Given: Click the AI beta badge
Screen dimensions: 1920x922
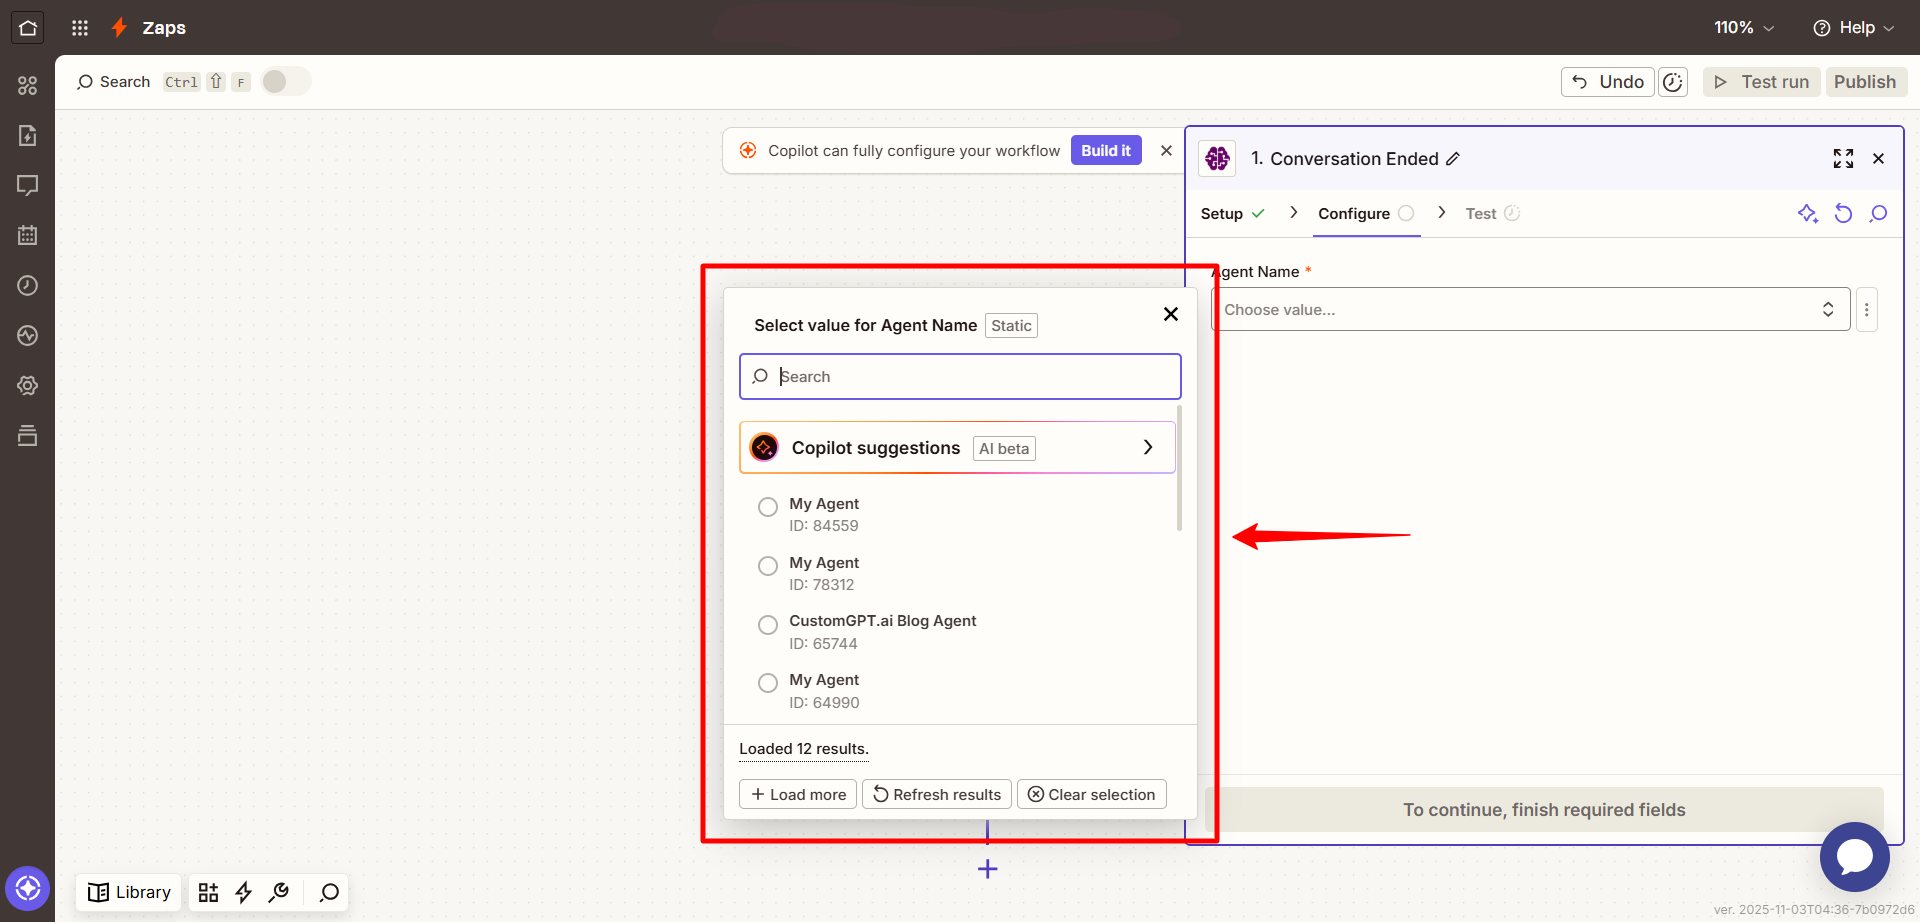Looking at the screenshot, I should point(1004,449).
